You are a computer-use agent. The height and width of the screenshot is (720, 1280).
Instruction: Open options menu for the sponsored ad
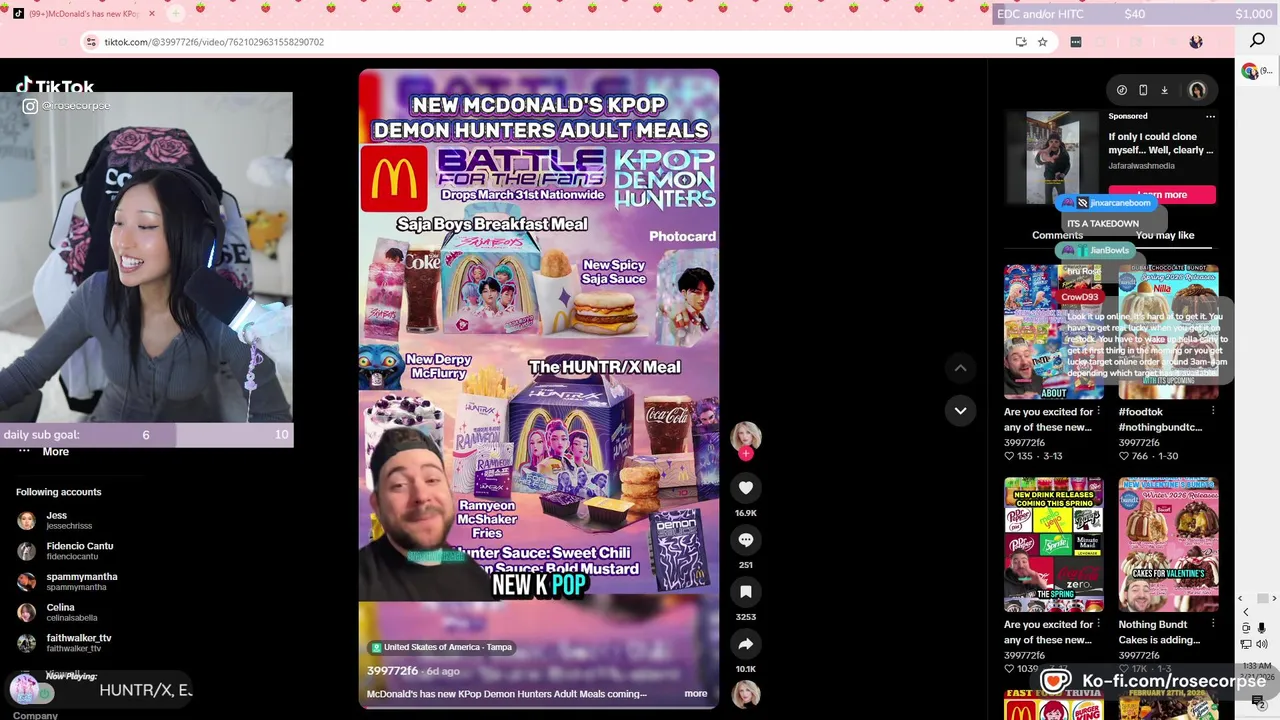(1210, 116)
